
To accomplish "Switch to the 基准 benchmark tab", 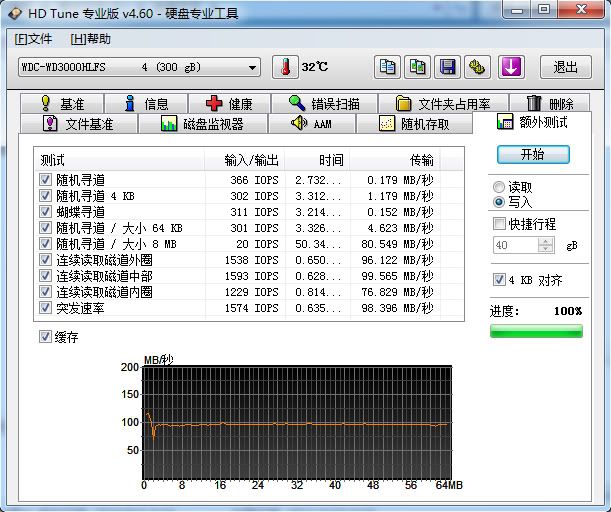I will point(62,103).
